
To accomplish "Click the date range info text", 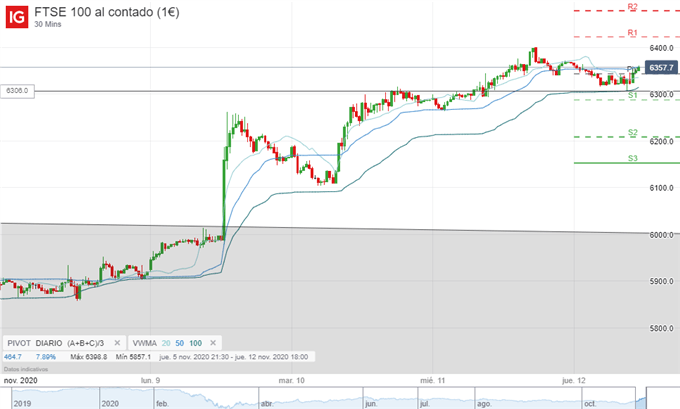I will tap(233, 357).
